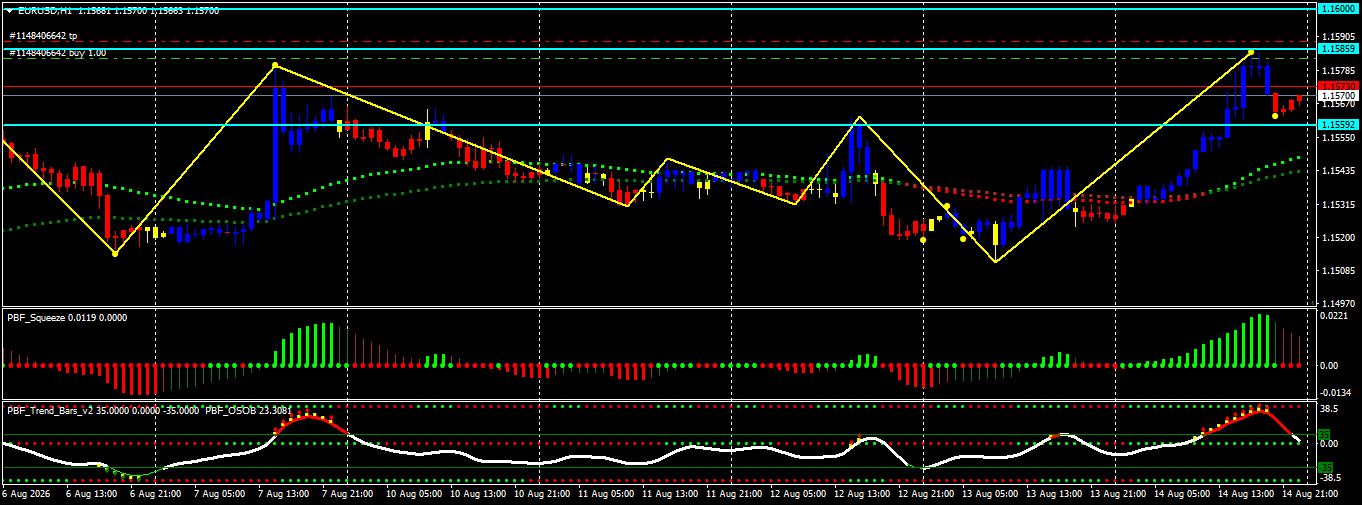The height and width of the screenshot is (505, 1362).
Task: Click the EURUSD,H1 chart title text
Action: pyautogui.click(x=45, y=10)
